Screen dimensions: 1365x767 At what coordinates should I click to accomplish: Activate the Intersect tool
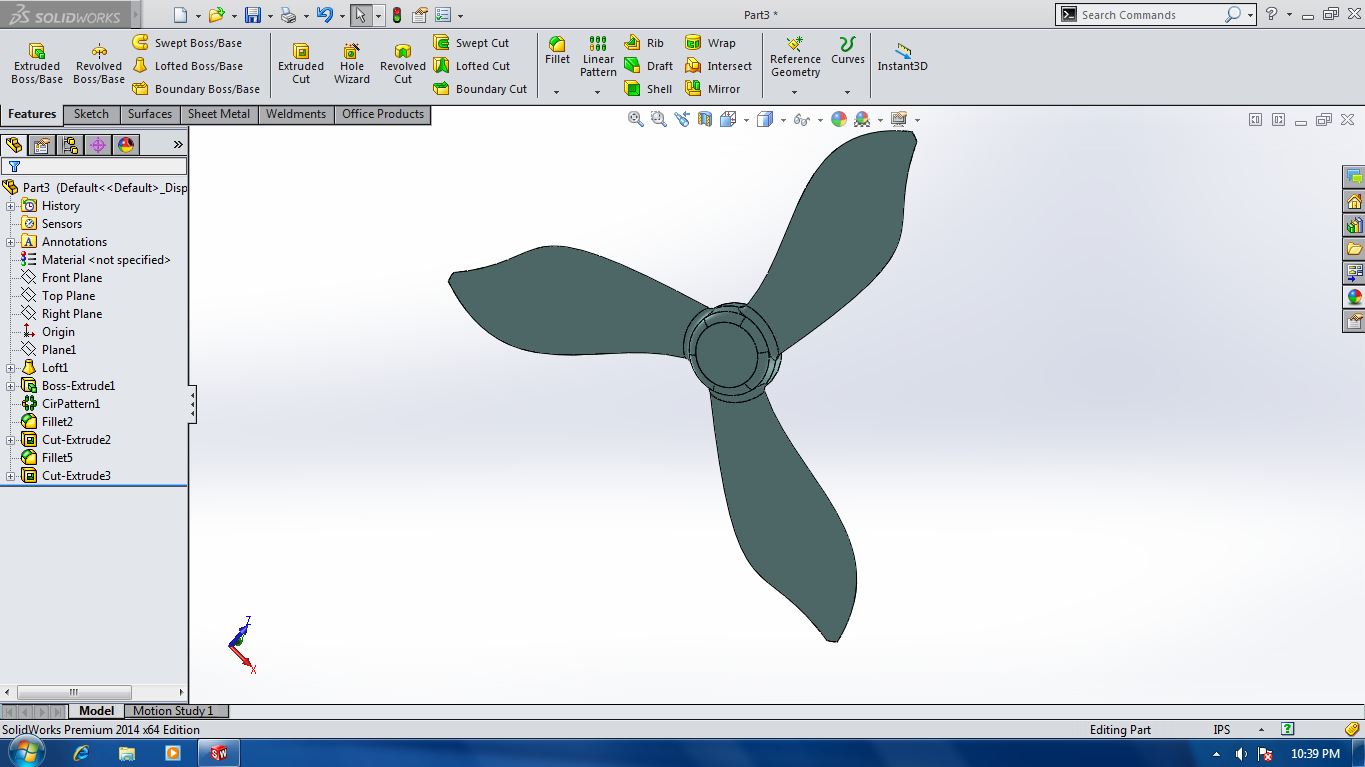point(718,66)
